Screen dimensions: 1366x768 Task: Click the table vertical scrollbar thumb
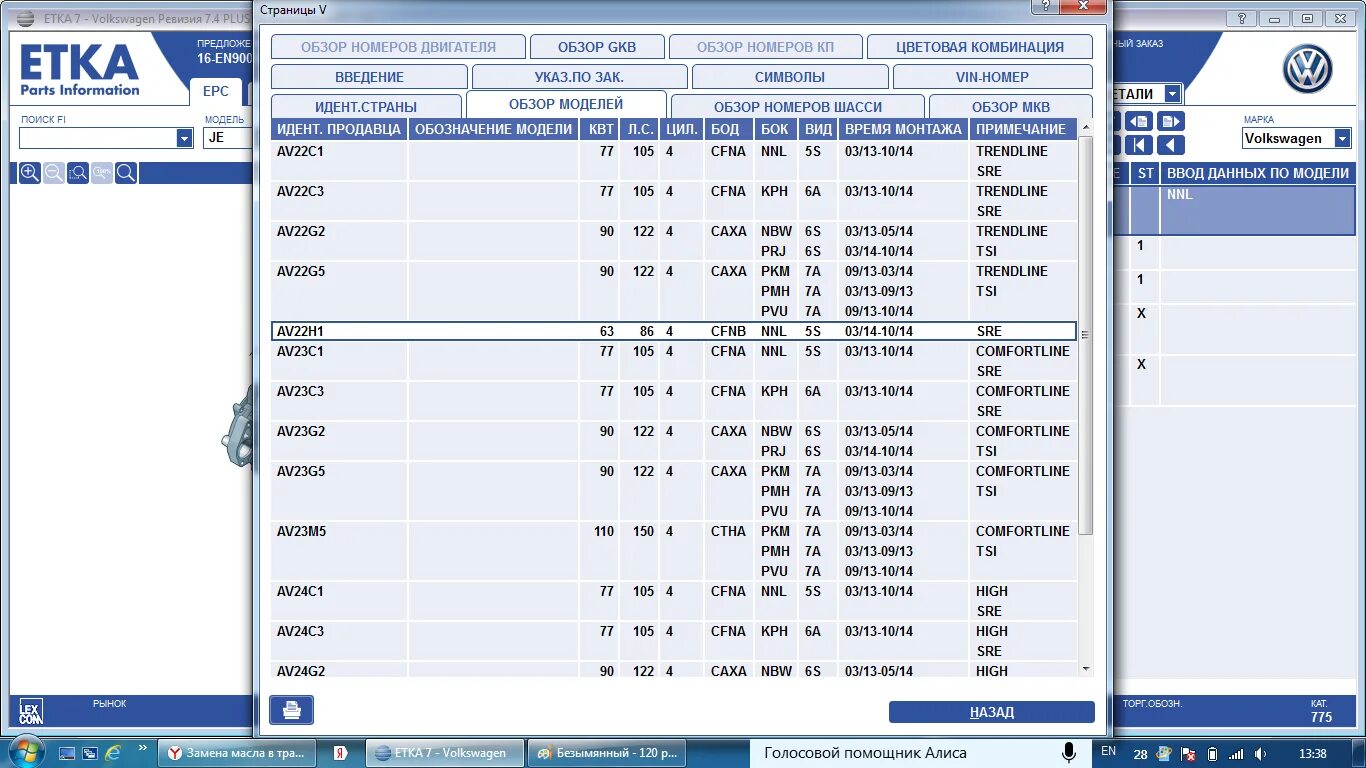1086,335
